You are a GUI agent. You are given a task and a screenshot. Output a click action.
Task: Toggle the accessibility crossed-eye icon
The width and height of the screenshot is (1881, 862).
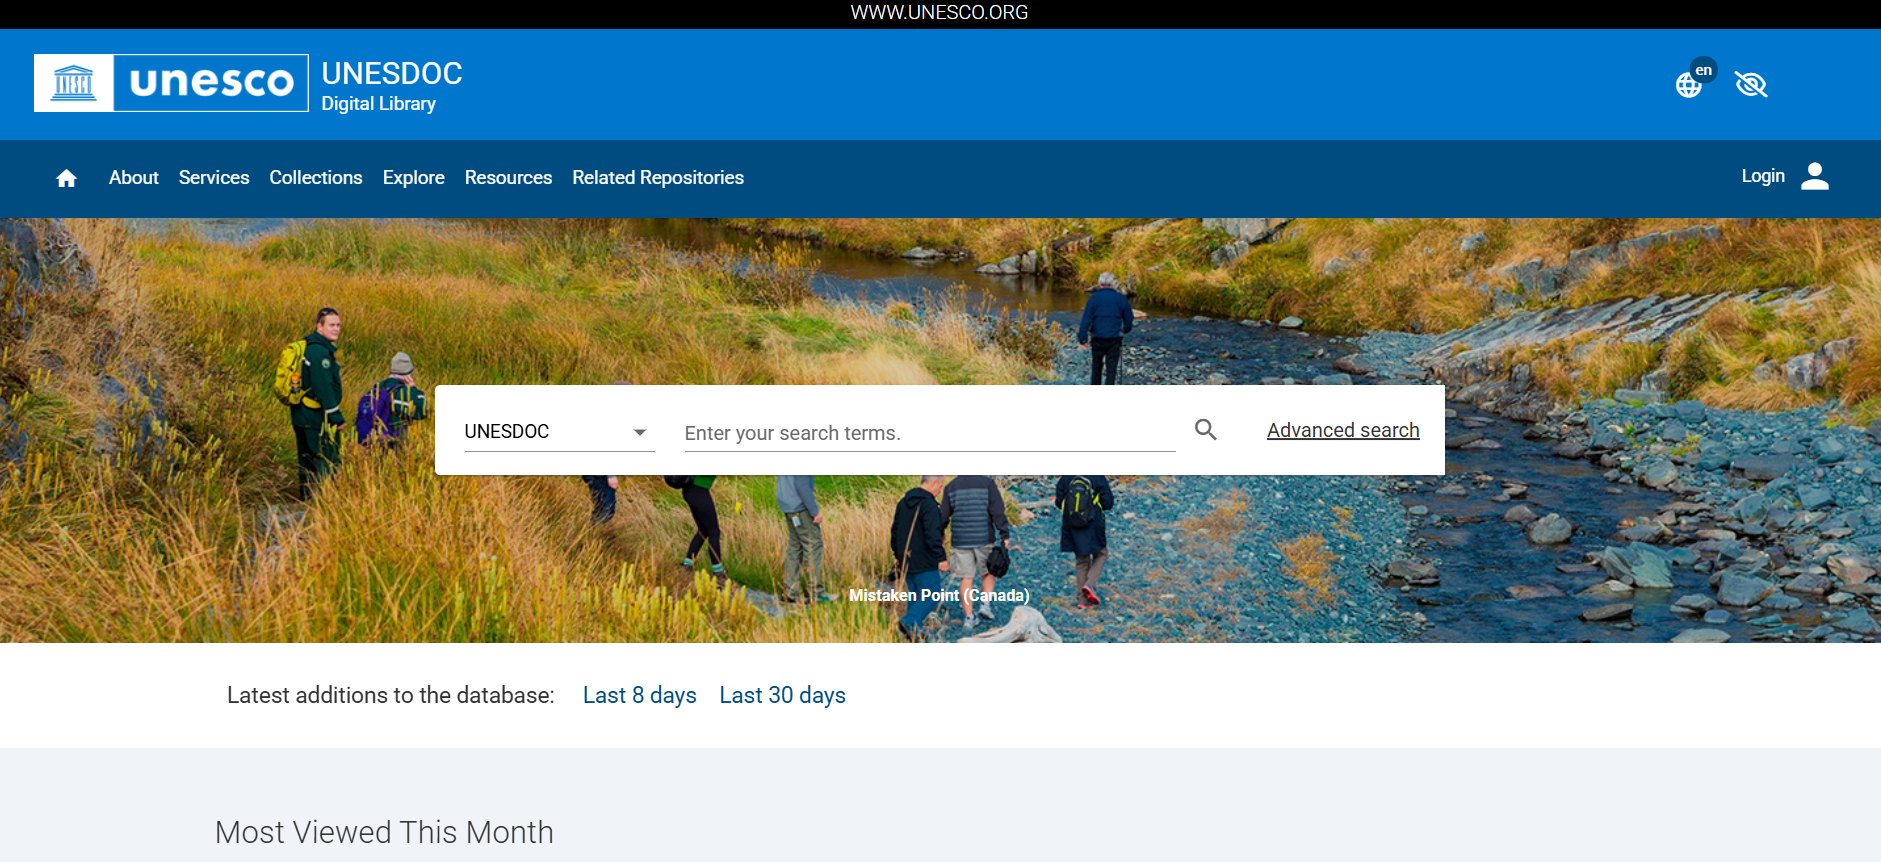1751,84
